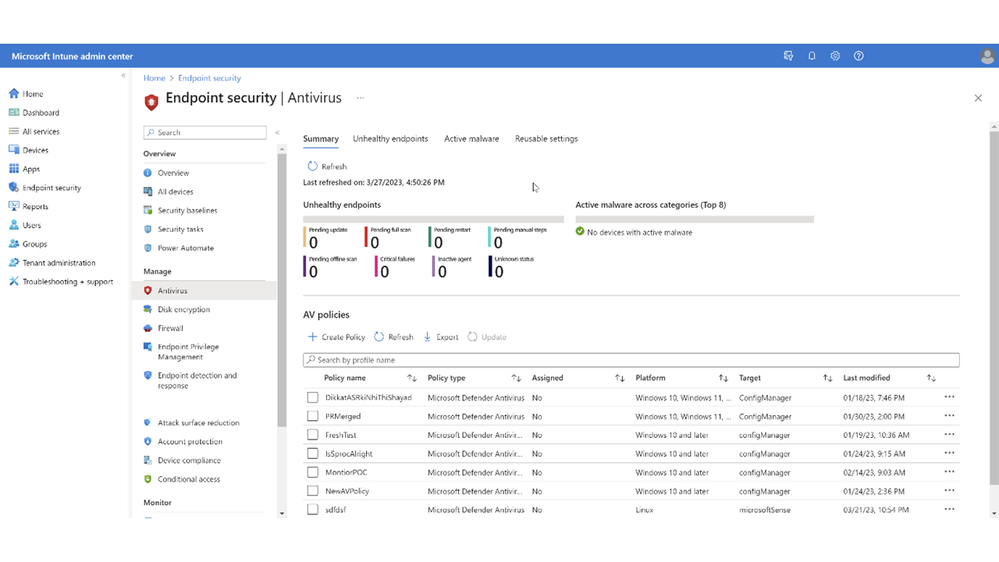The image size is (999, 562).
Task: Switch to Unhealthy endpoints tab
Action: pyautogui.click(x=391, y=139)
